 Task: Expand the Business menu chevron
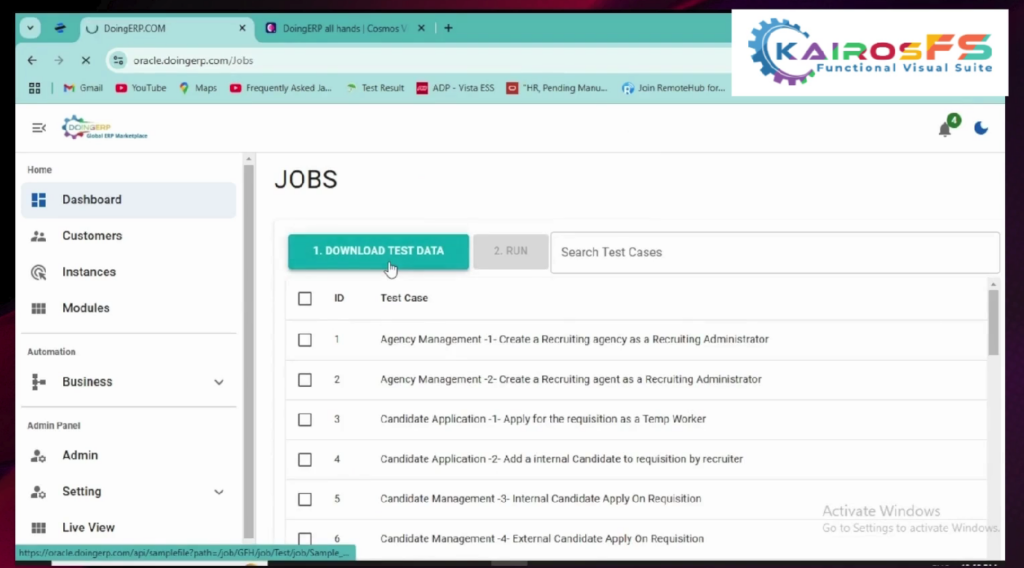click(x=219, y=382)
